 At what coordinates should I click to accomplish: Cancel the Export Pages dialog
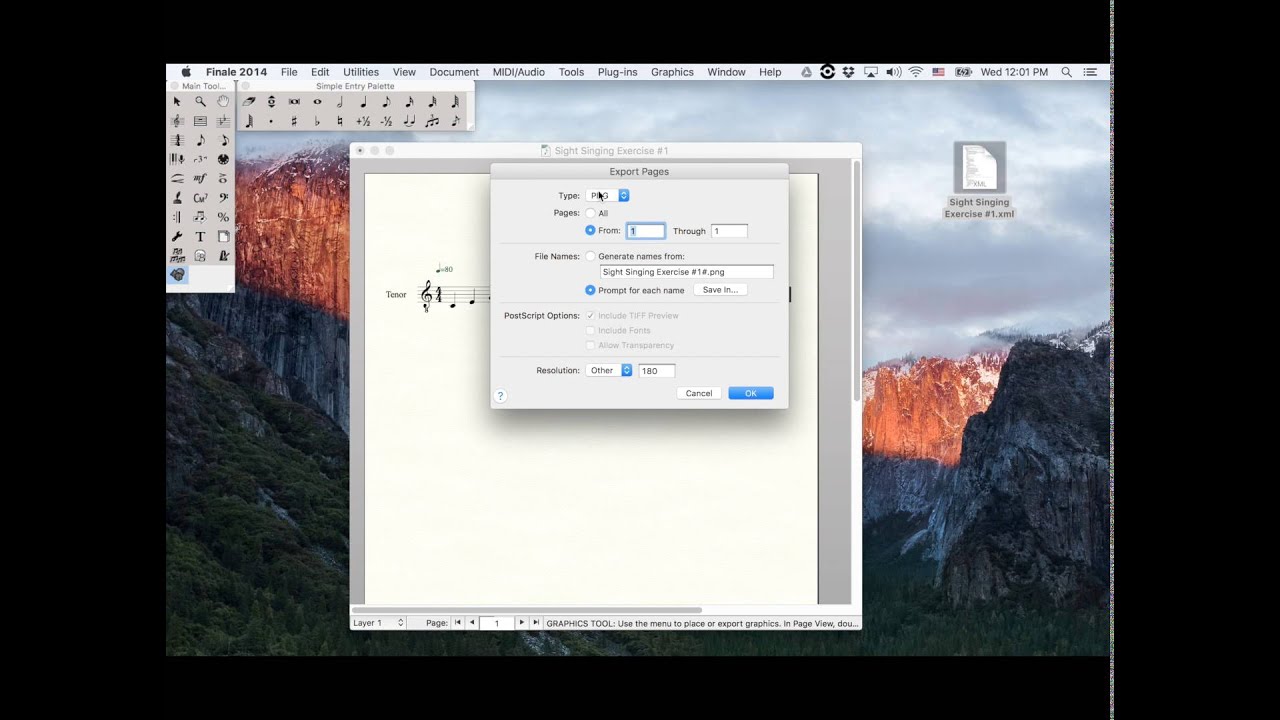coord(699,393)
